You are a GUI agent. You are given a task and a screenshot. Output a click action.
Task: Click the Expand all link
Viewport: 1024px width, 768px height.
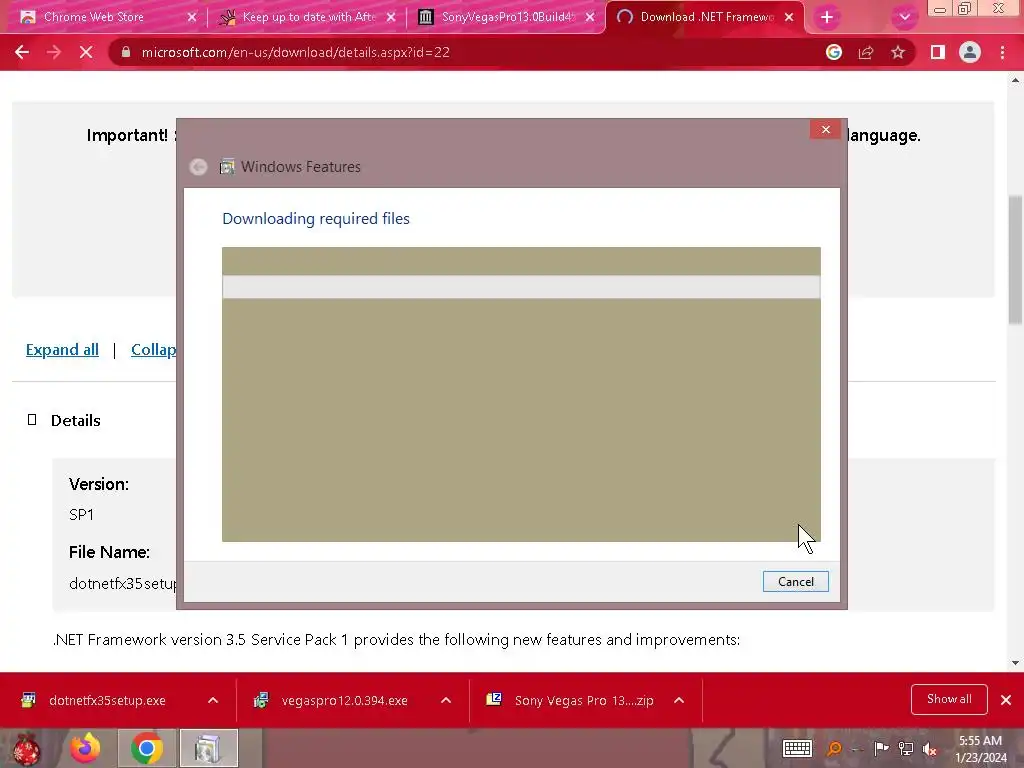pos(62,350)
